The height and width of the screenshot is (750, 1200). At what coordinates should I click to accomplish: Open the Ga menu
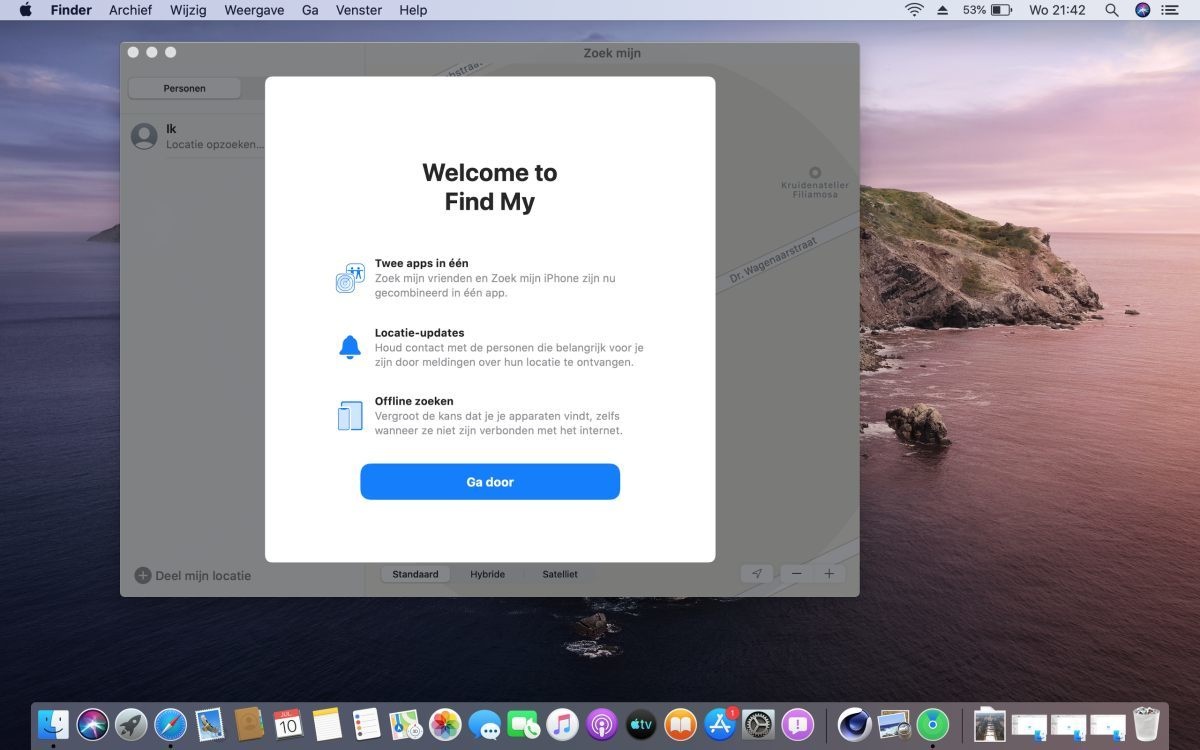pos(310,10)
